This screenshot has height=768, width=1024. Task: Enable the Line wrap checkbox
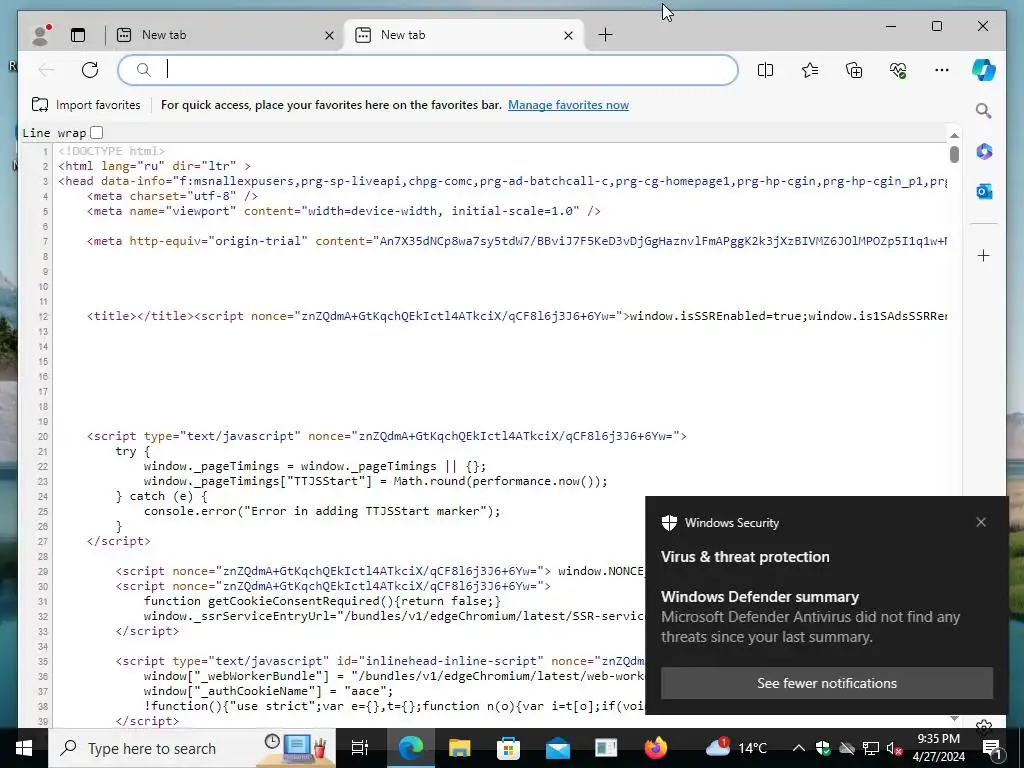97,133
